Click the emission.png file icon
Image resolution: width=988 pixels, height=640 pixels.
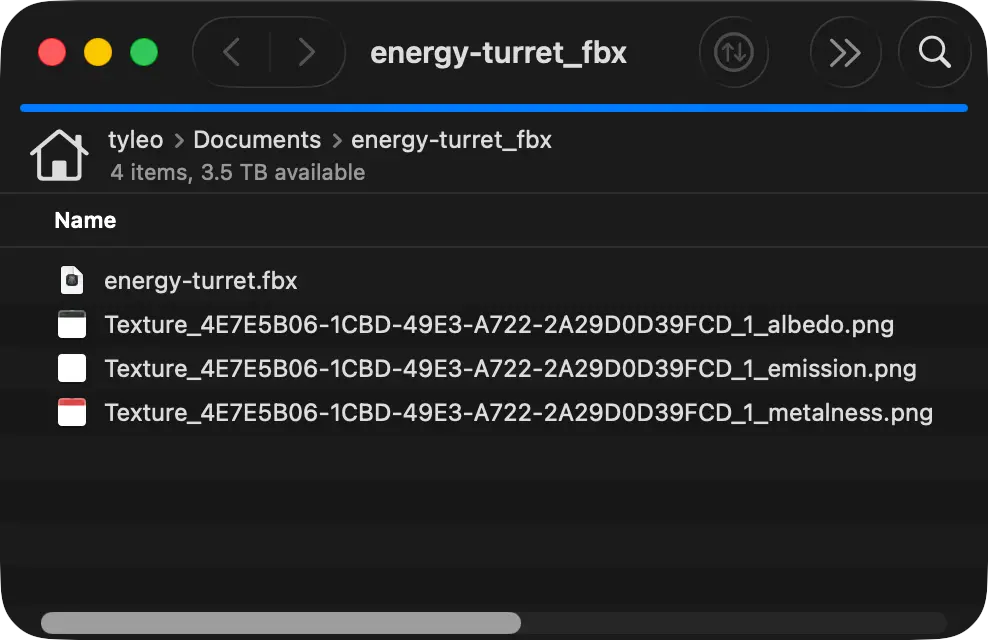click(72, 369)
